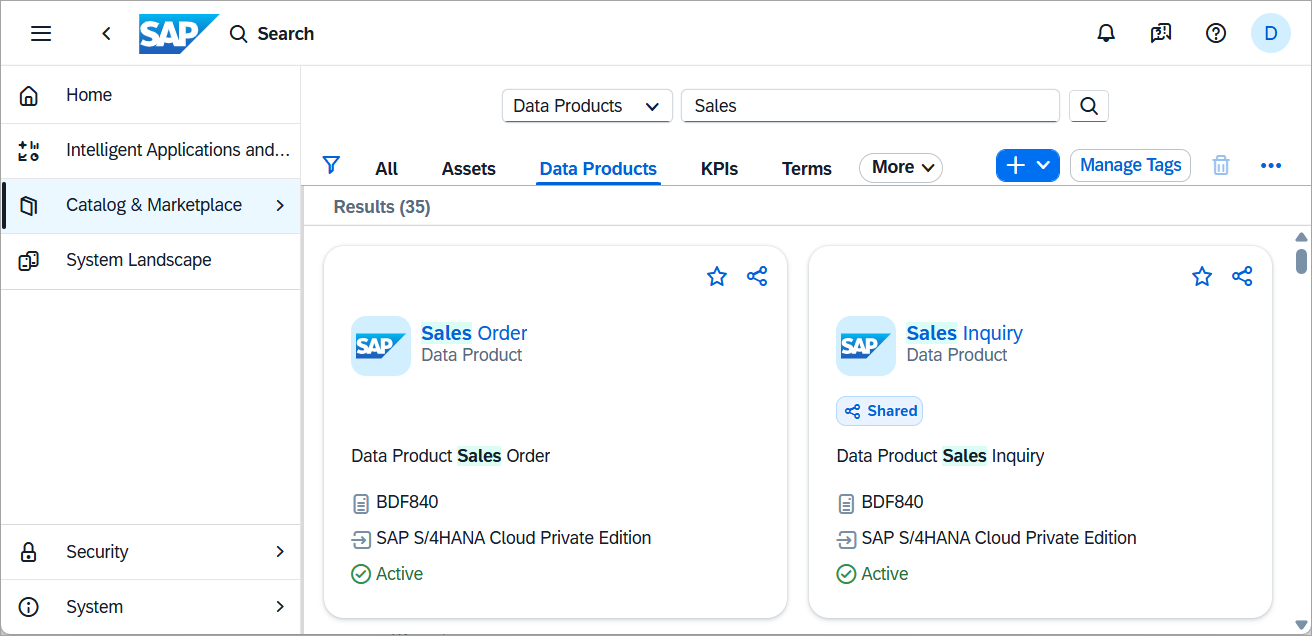Select the Data Products tab

tap(598, 169)
